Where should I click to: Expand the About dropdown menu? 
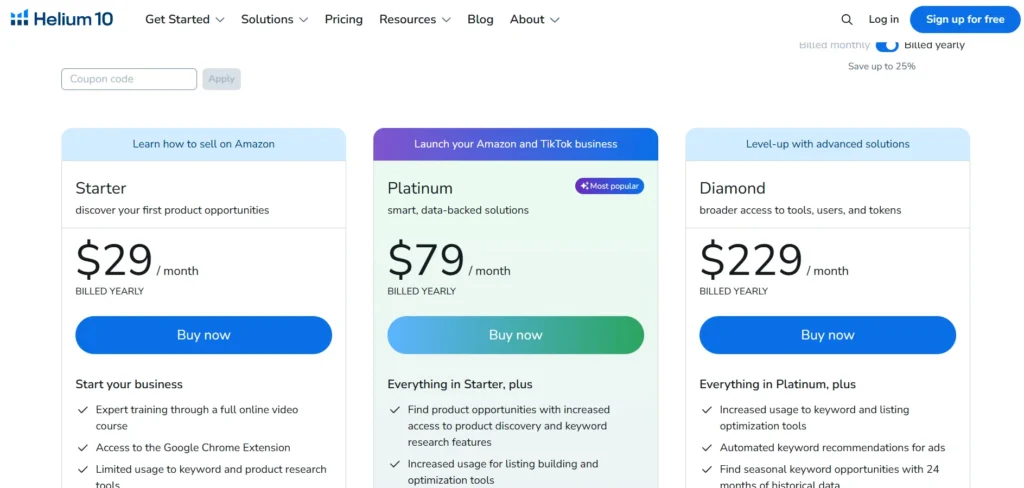point(534,19)
